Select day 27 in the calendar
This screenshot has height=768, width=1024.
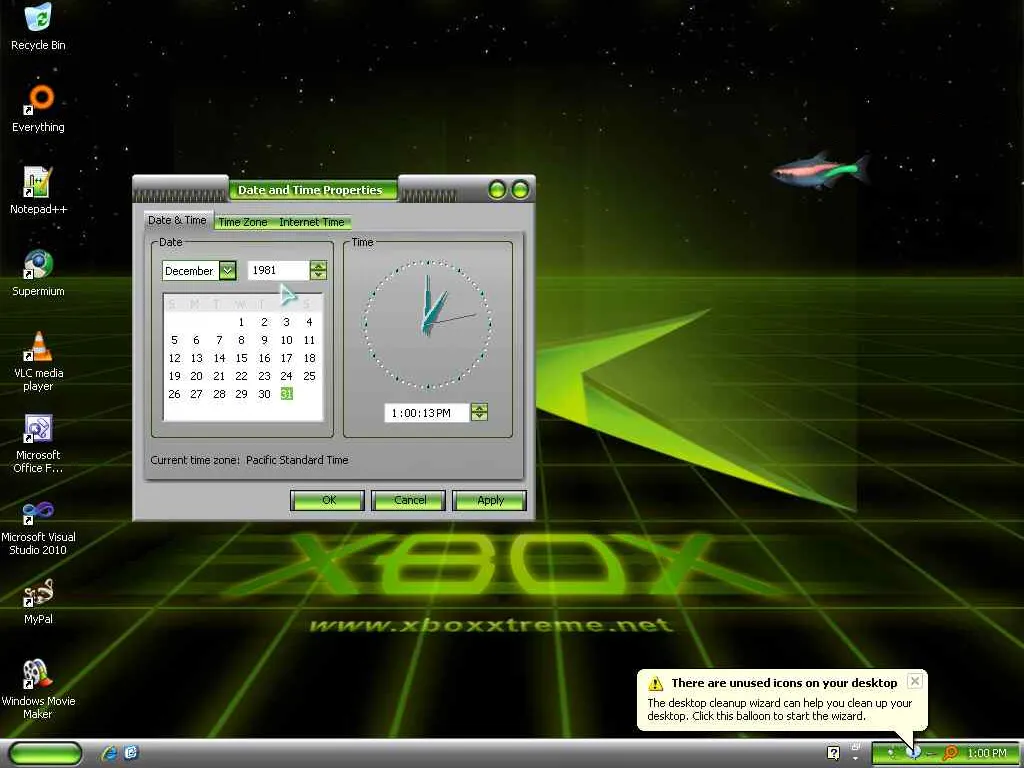point(197,394)
